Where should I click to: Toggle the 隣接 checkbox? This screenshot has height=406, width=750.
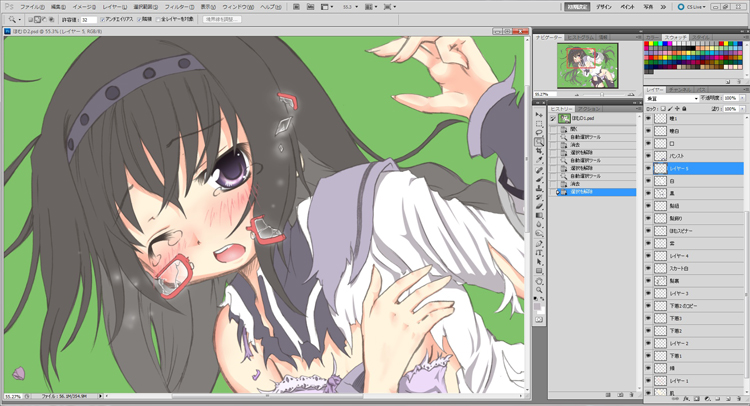(x=139, y=20)
